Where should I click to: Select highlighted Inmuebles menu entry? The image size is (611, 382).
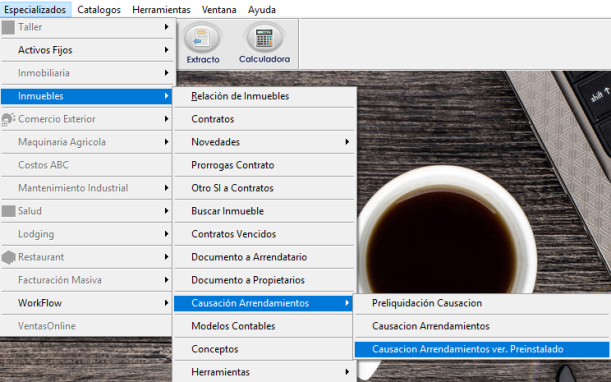click(87, 96)
